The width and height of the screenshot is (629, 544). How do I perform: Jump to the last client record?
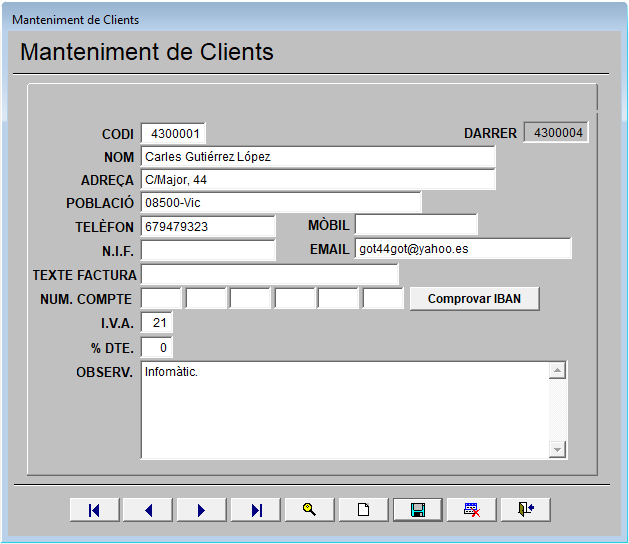(256, 510)
